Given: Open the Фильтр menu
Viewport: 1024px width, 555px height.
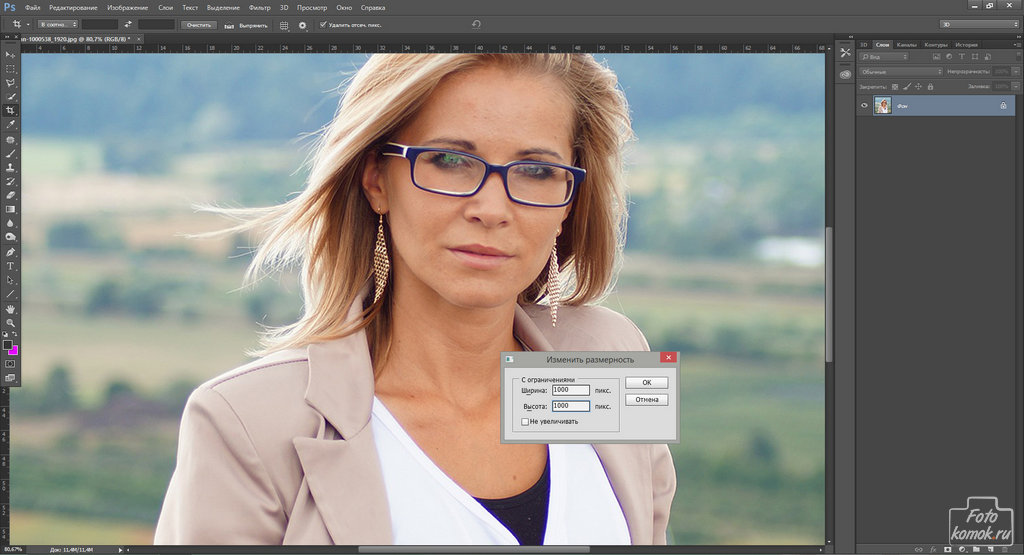Looking at the screenshot, I should click(x=259, y=7).
